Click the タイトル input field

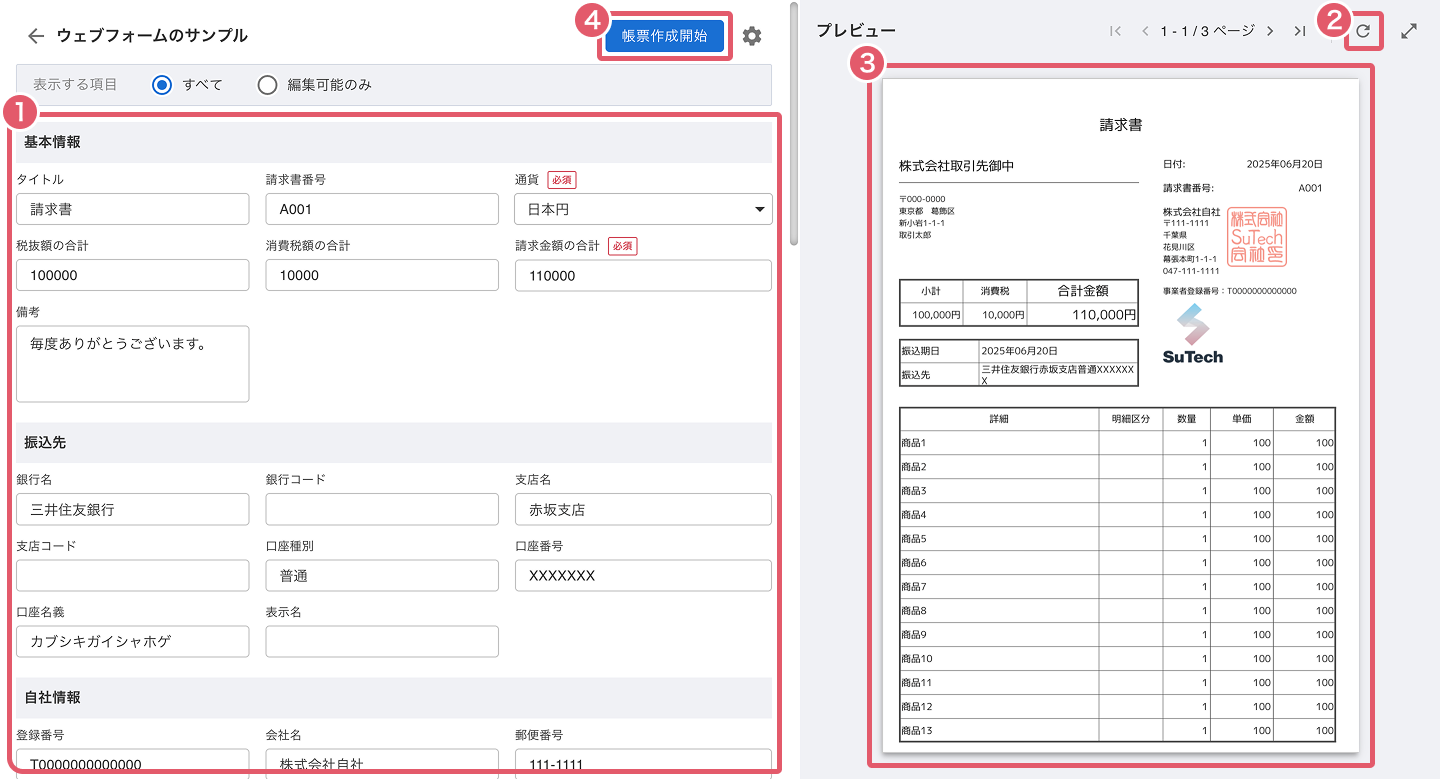(x=133, y=209)
